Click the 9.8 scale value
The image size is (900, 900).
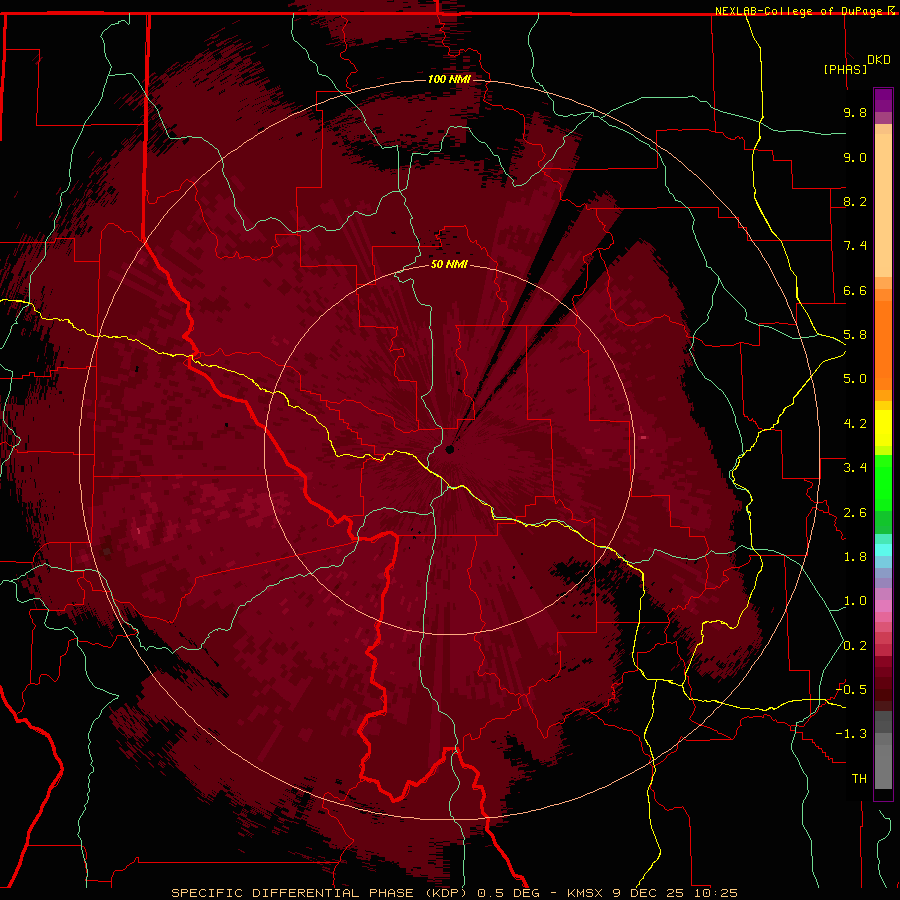point(855,112)
